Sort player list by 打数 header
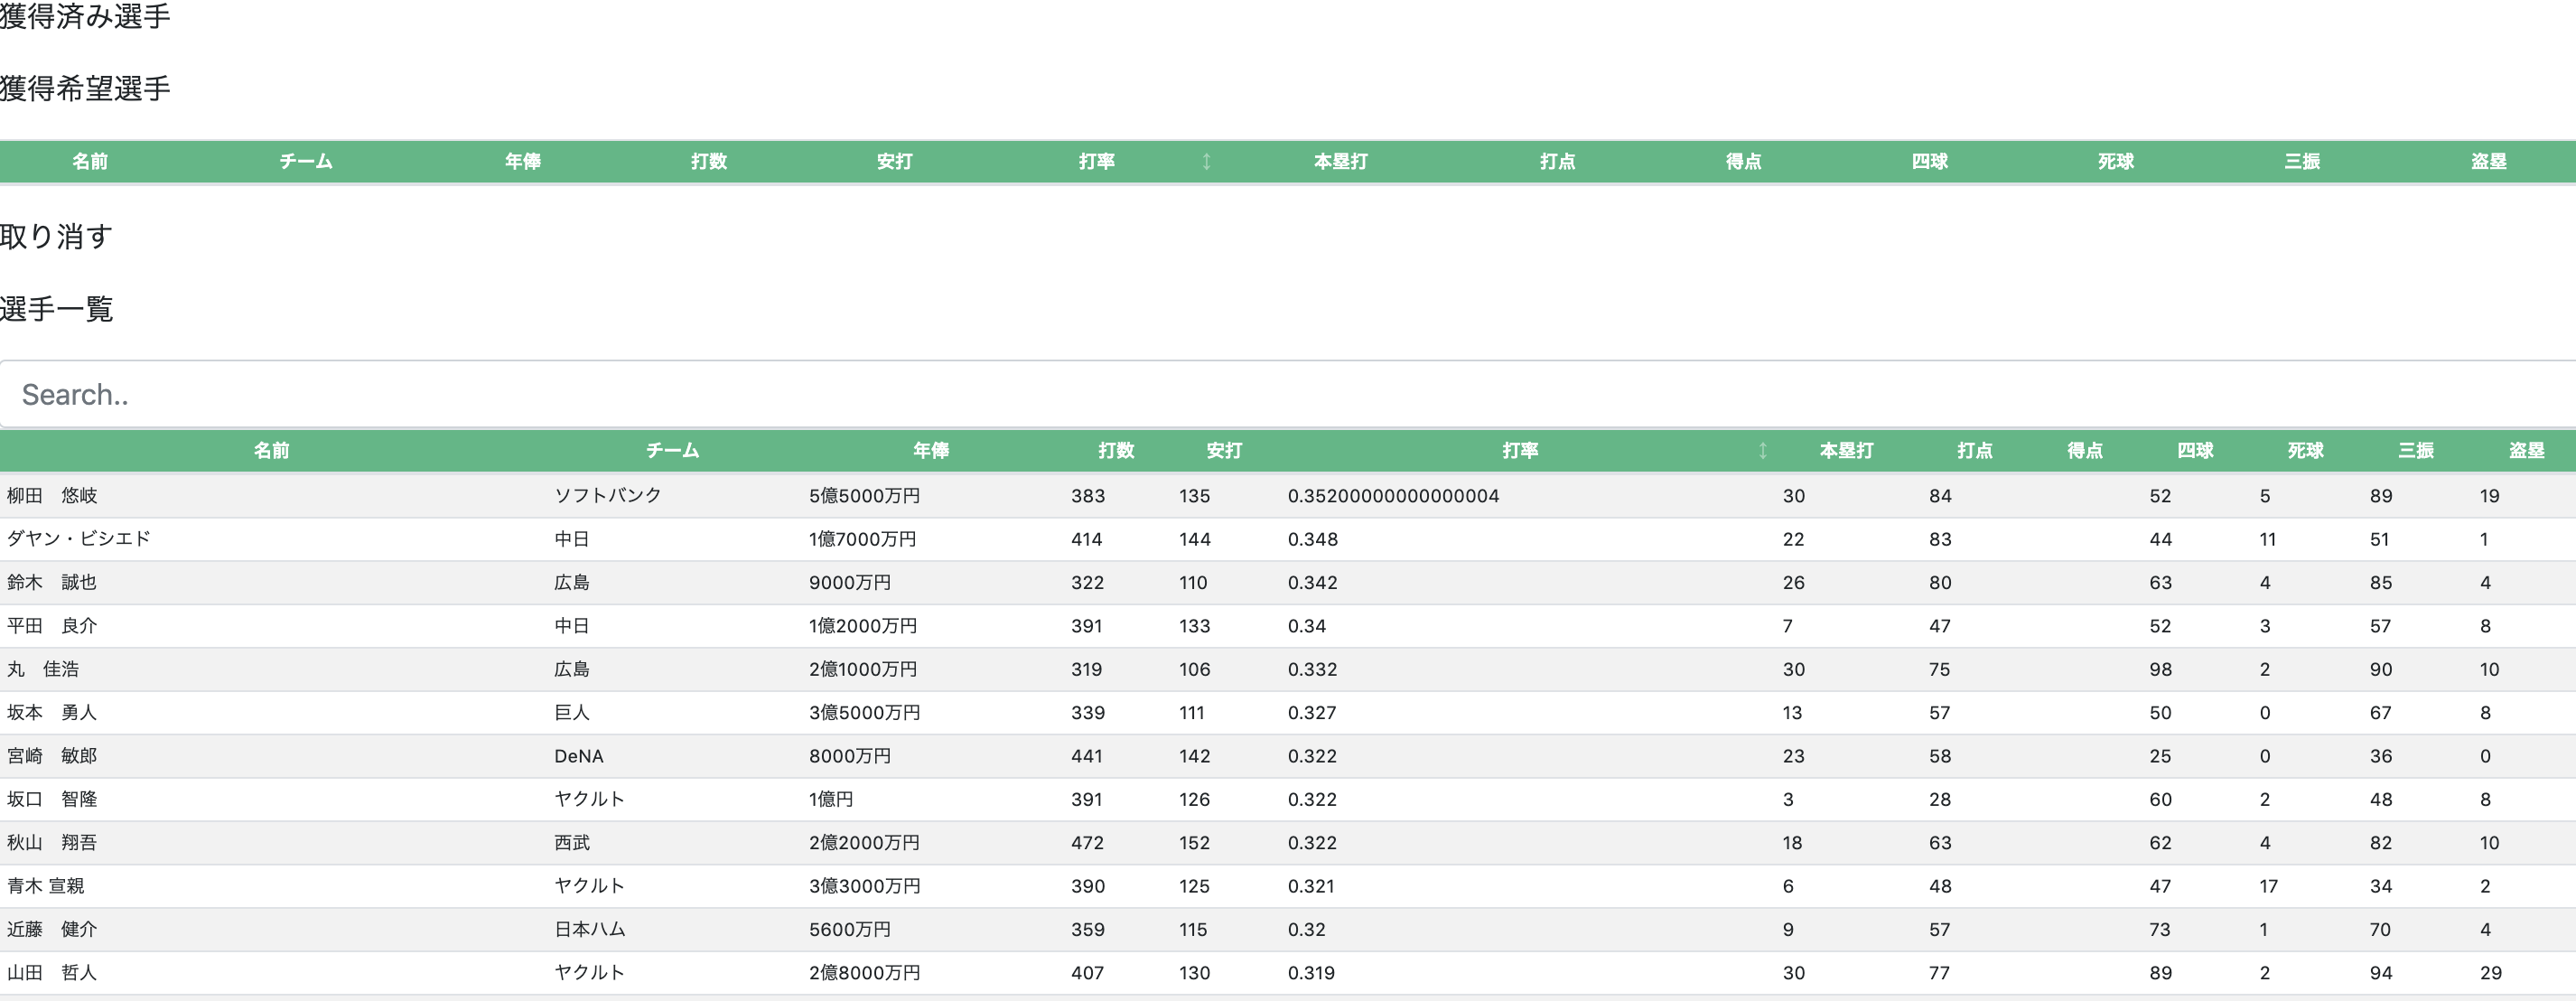This screenshot has height=1001, width=2576. click(1116, 451)
